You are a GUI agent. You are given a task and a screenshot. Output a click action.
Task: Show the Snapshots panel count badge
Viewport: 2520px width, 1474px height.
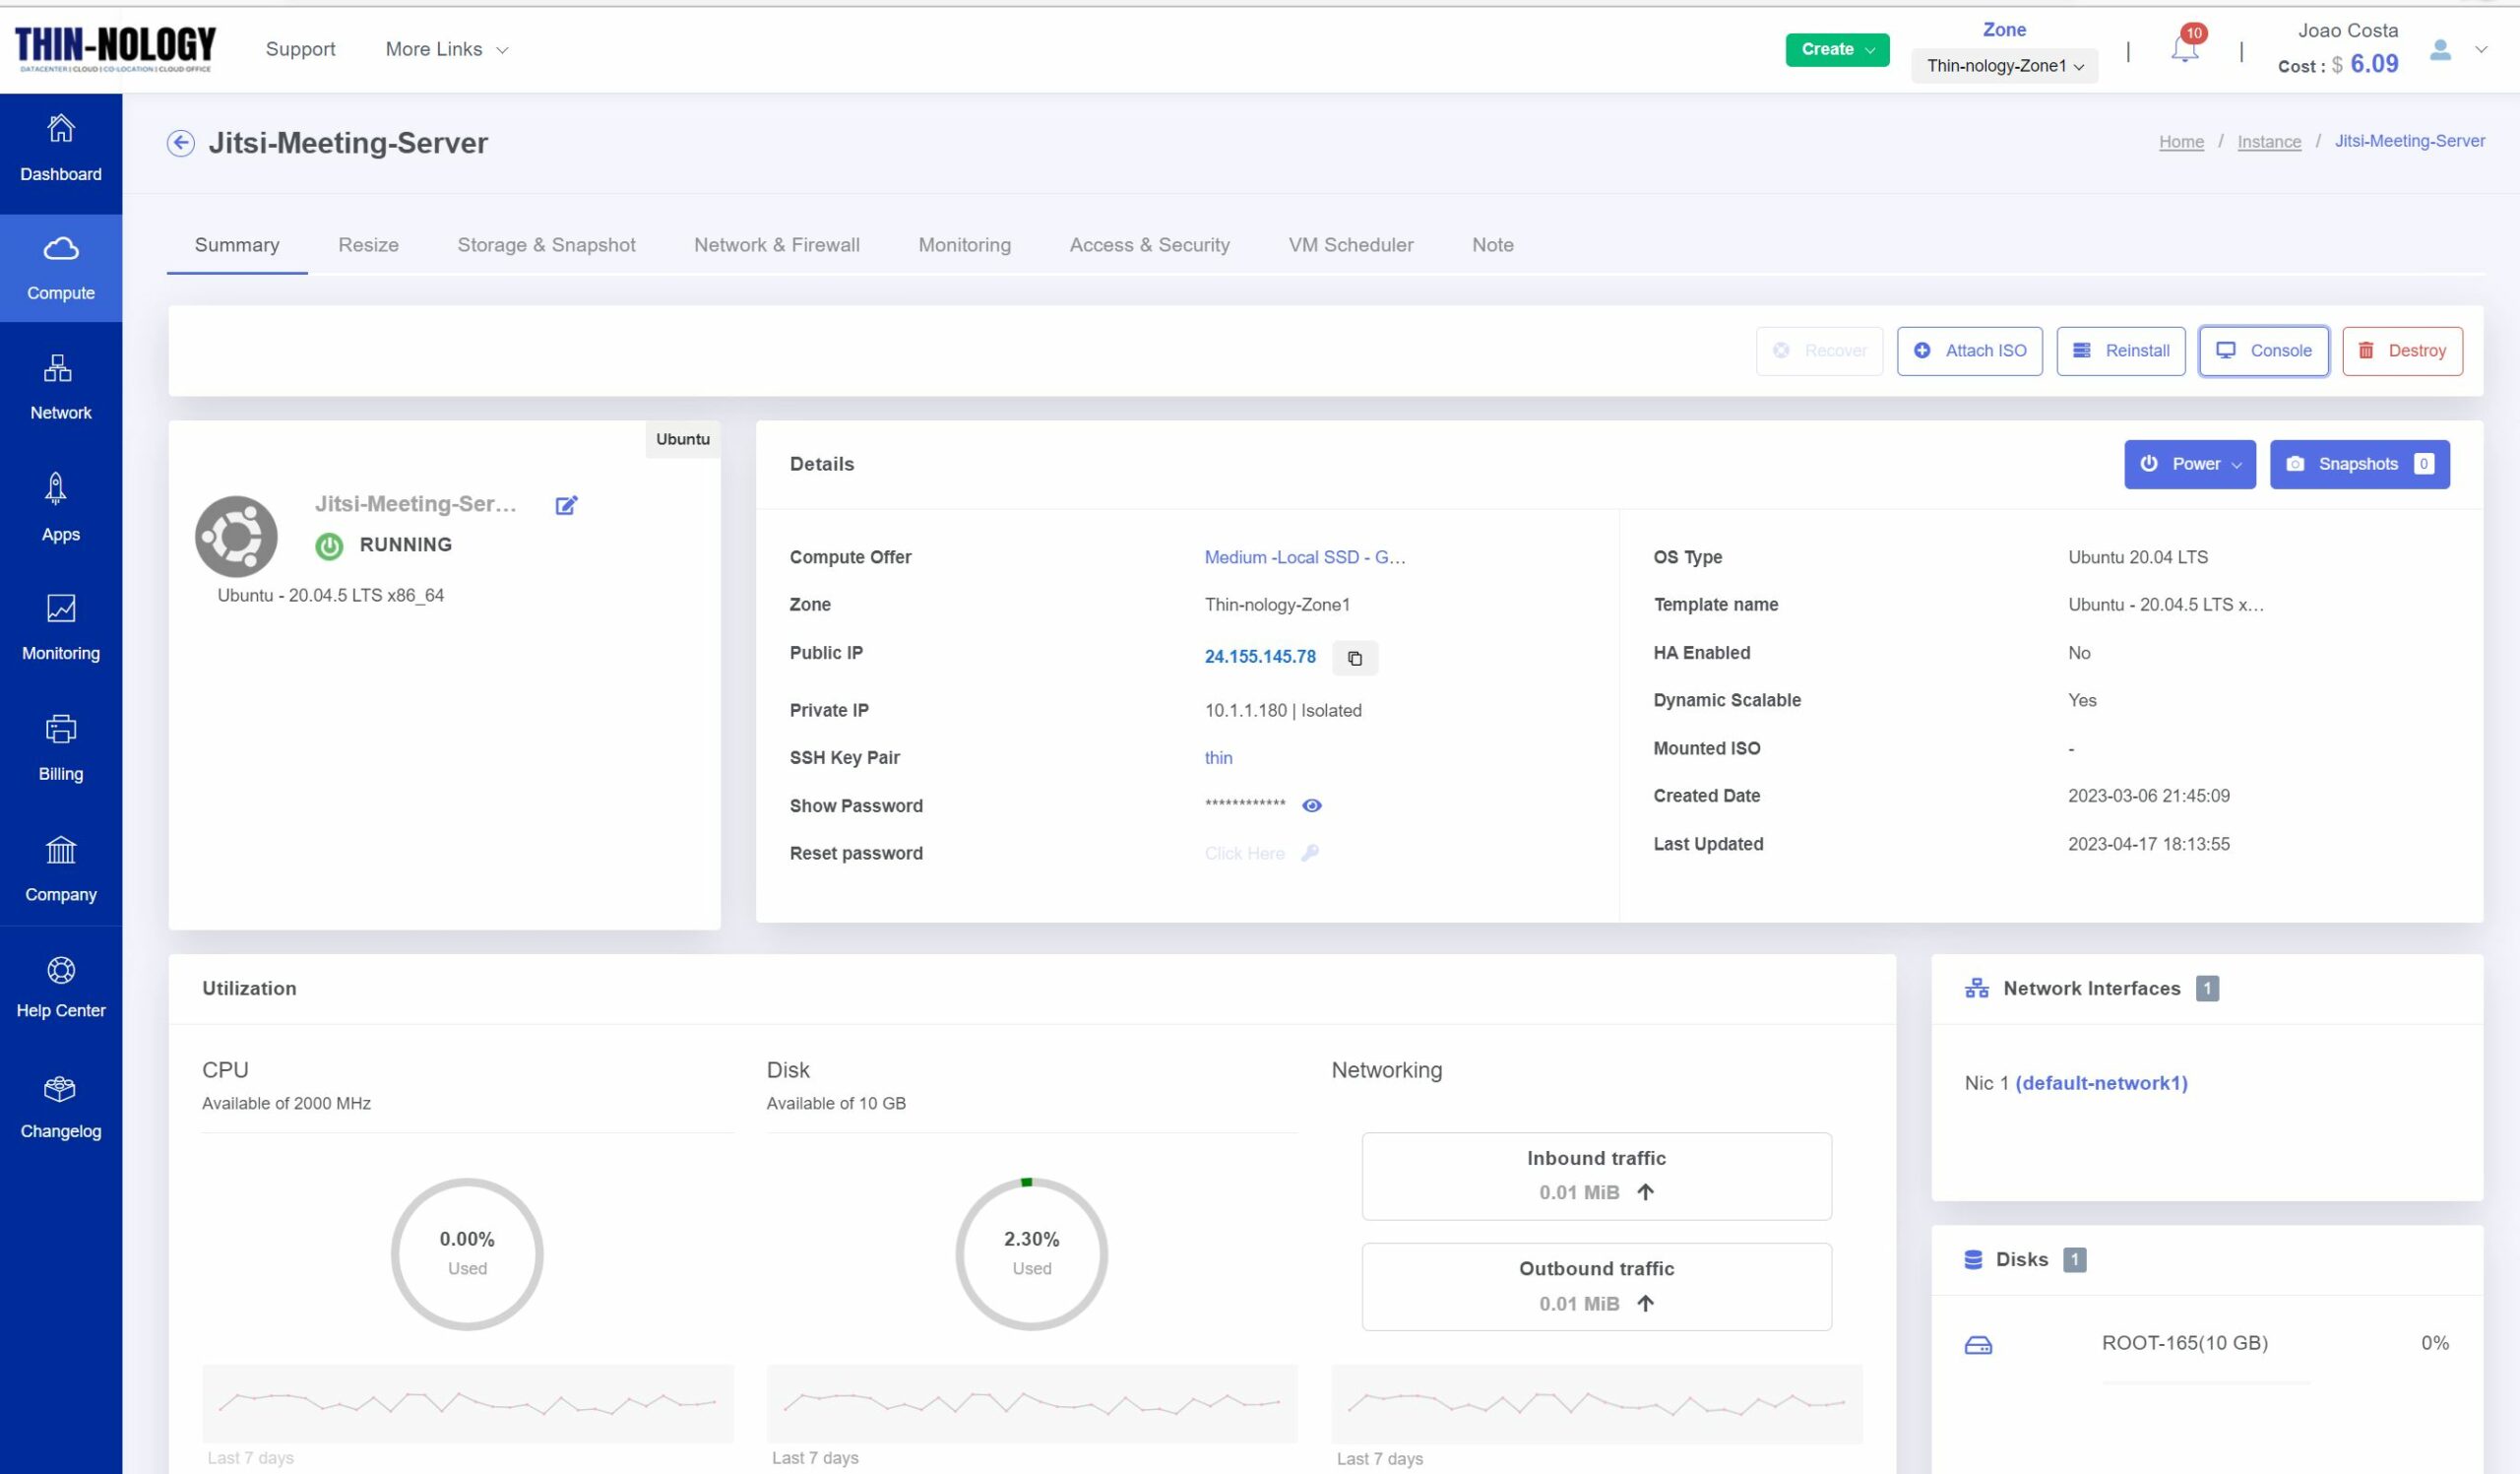click(2425, 463)
